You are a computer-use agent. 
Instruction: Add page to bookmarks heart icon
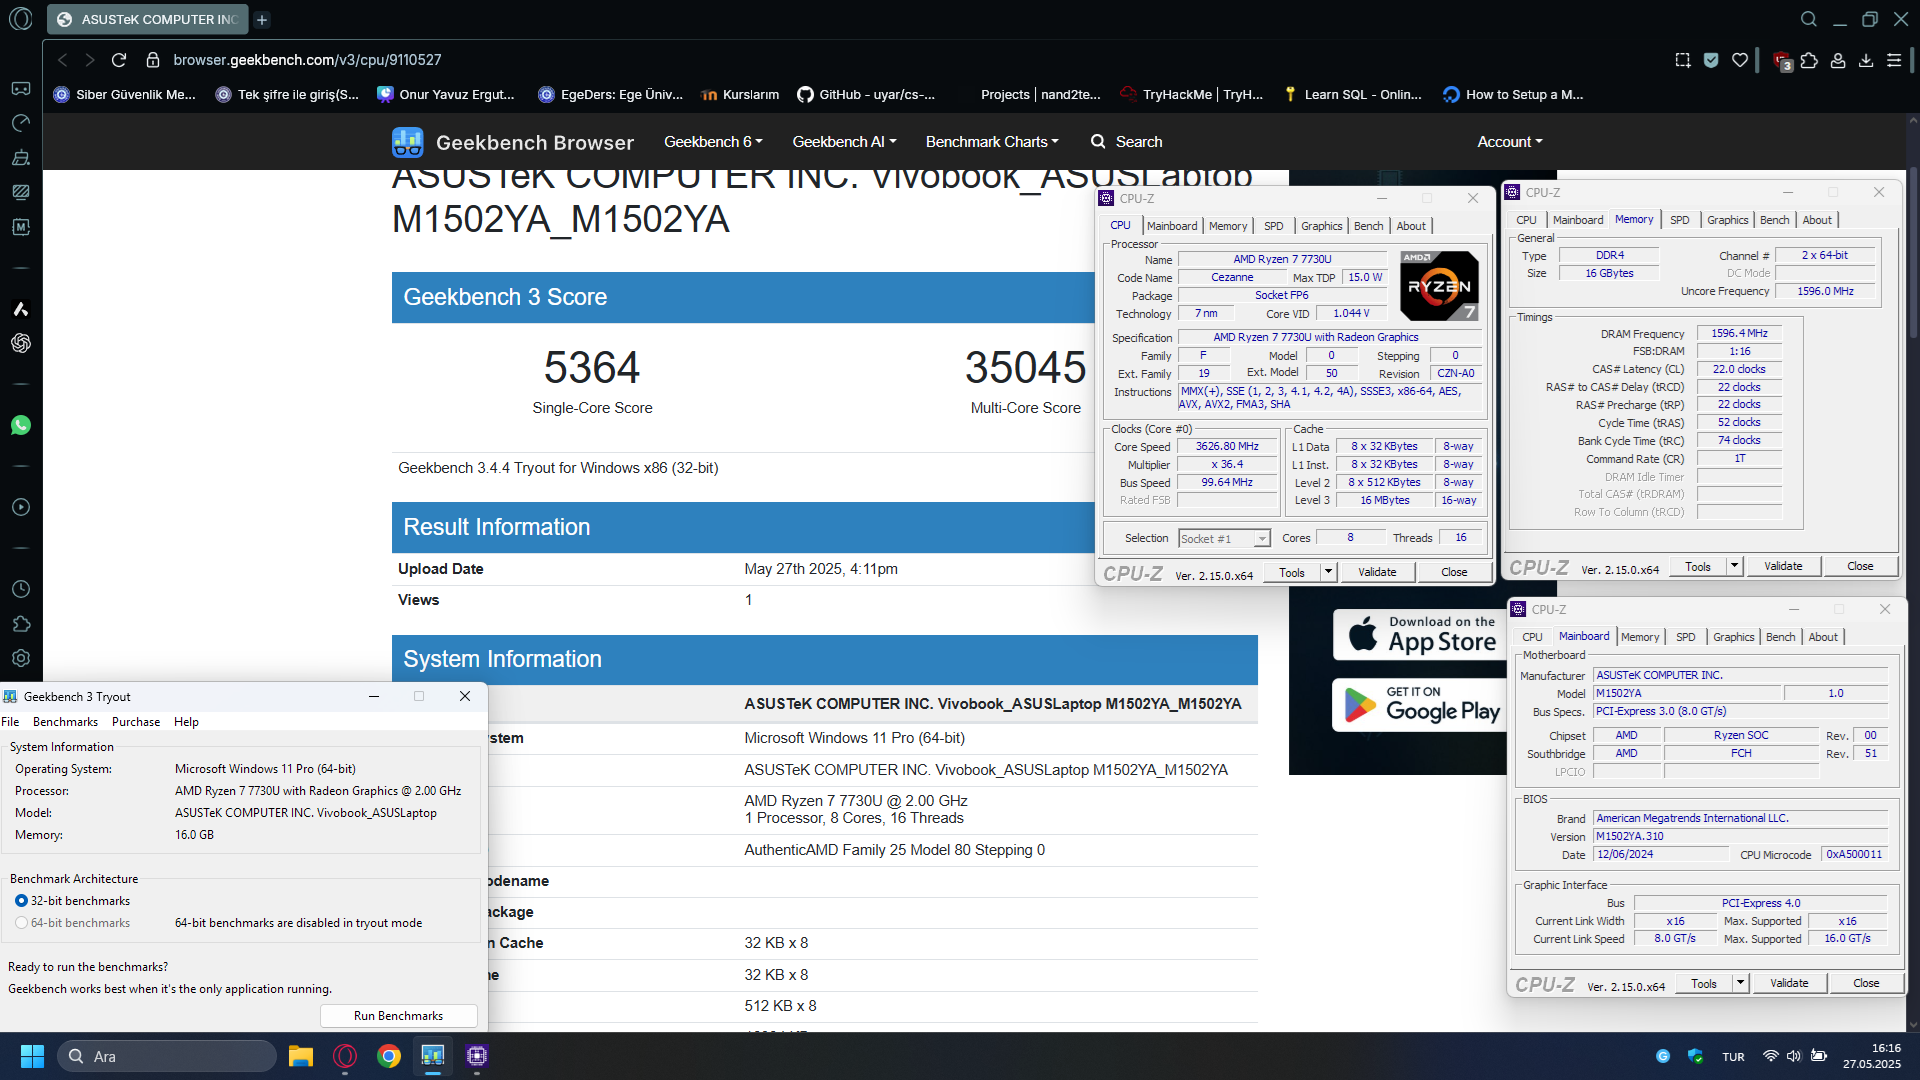tap(1740, 60)
